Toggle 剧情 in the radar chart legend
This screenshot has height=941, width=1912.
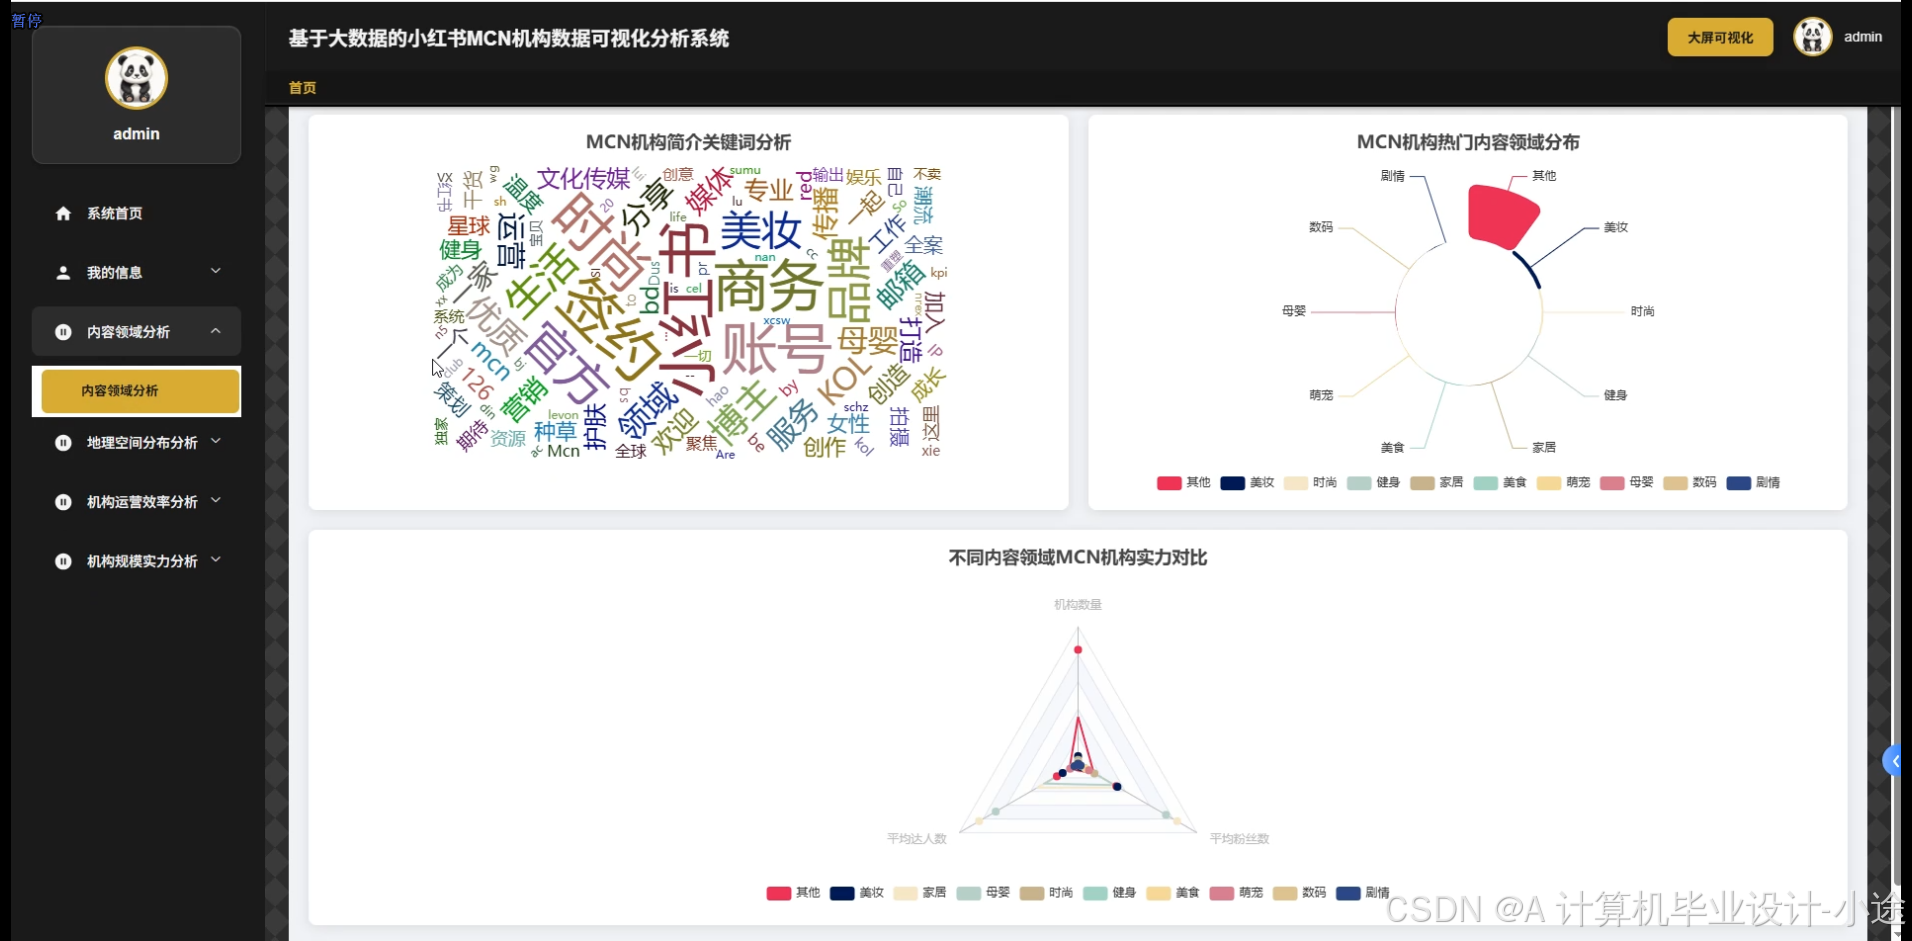(x=1363, y=893)
